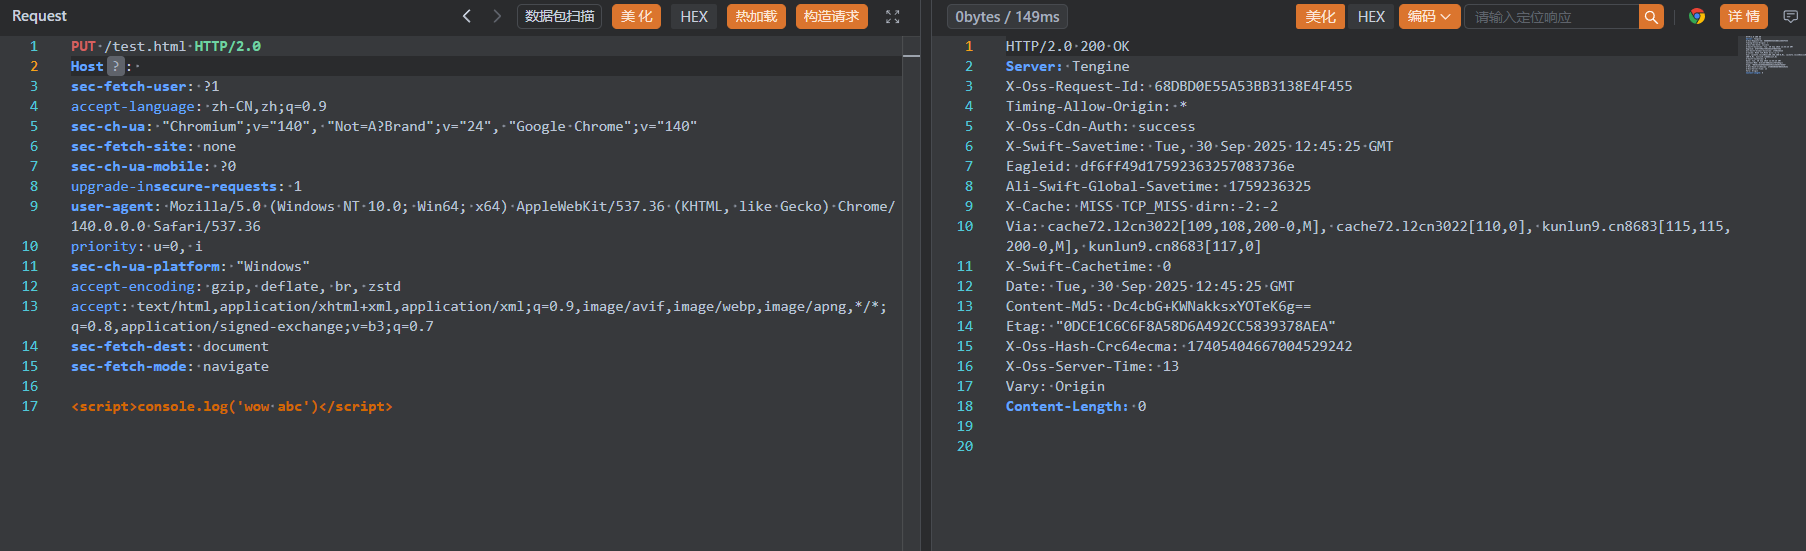The height and width of the screenshot is (551, 1806).
Task: Open the 编码 encoding dropdown
Action: [x=1429, y=17]
